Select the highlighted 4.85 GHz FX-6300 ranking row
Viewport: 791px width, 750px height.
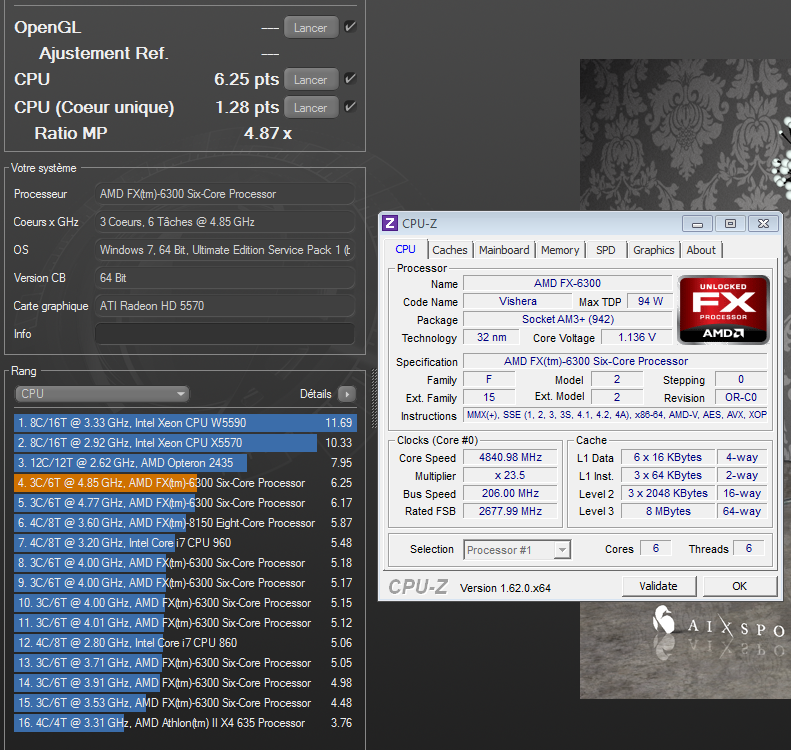185,483
